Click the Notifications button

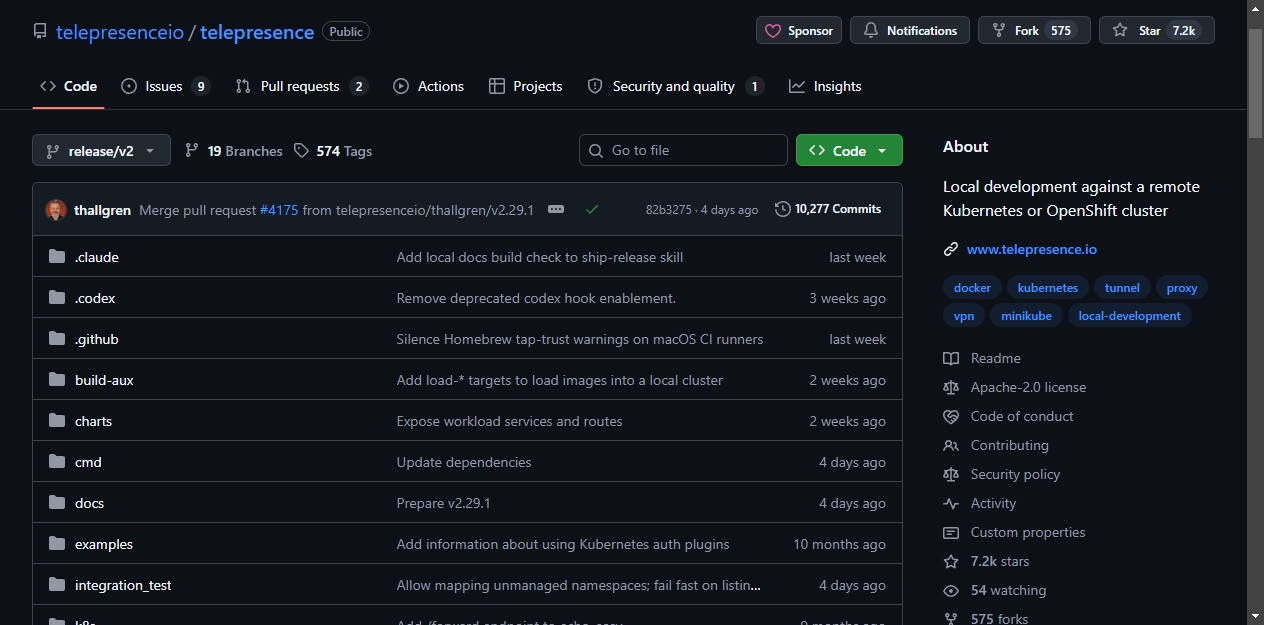pyautogui.click(x=910, y=31)
